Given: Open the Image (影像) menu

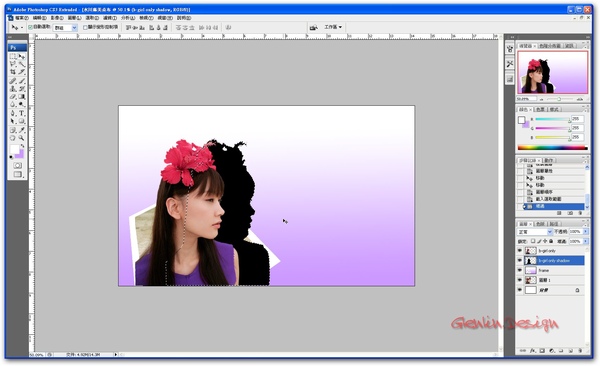Looking at the screenshot, I should 57,18.
